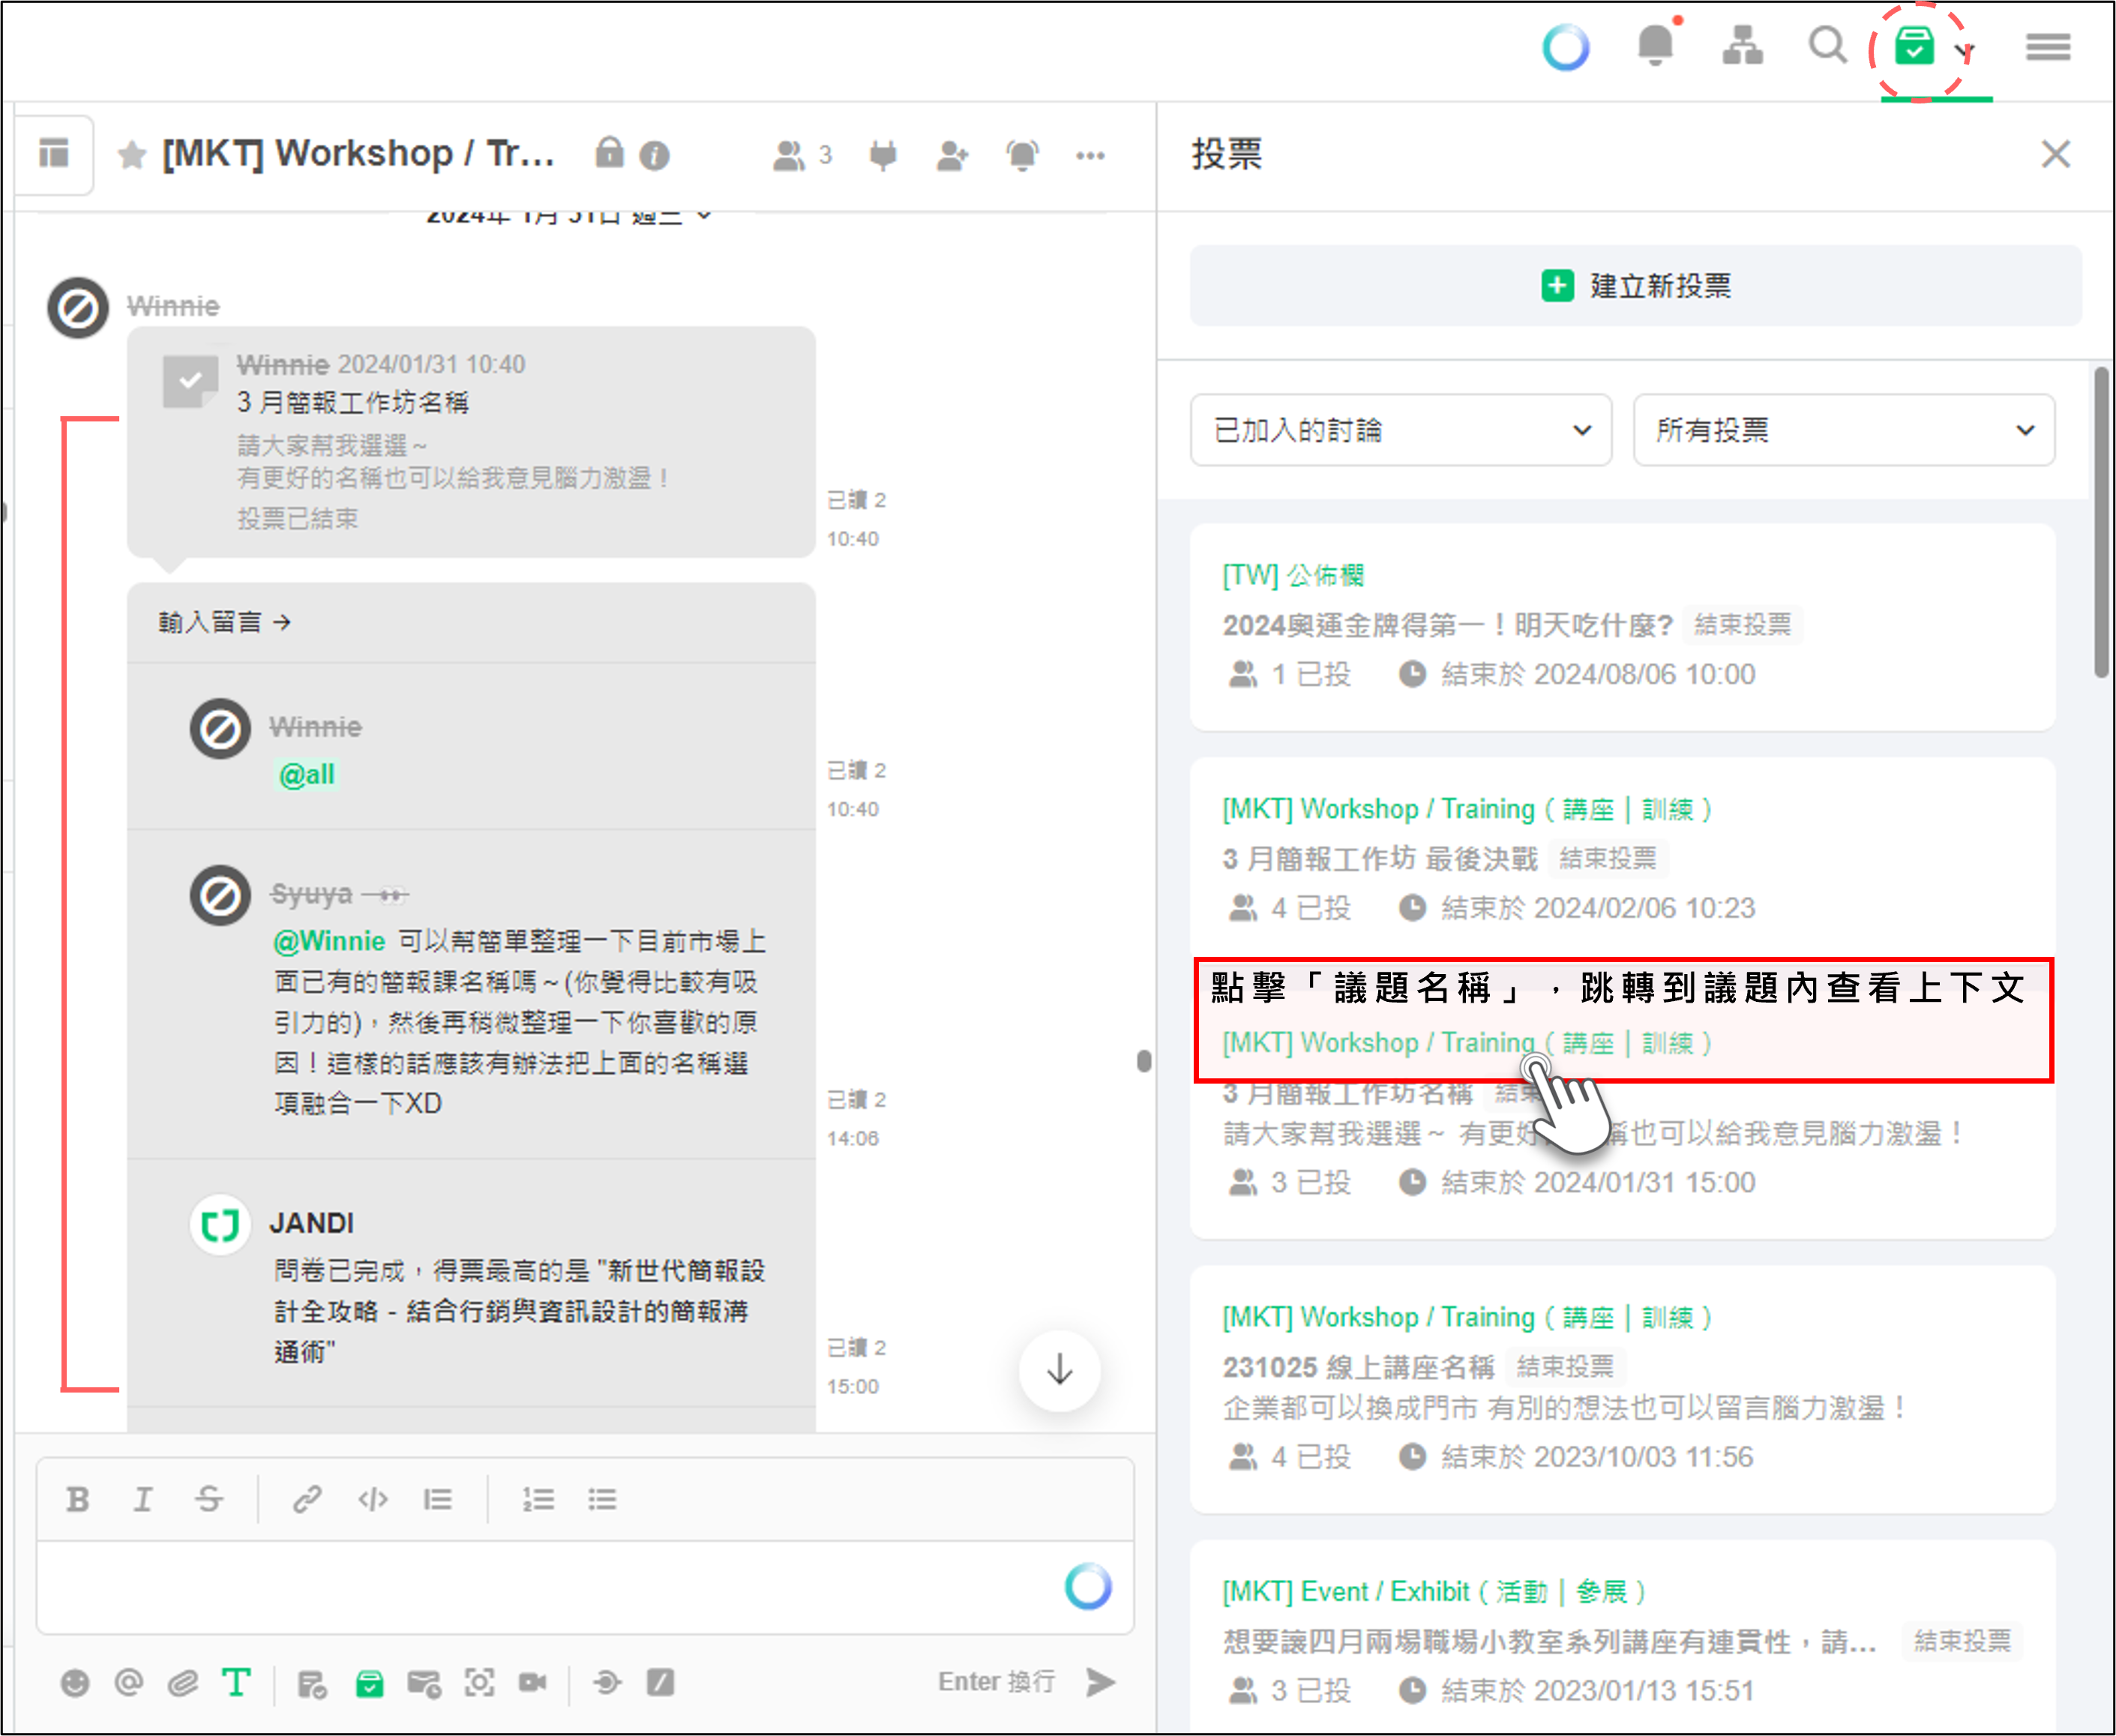Expand the date header dropdown chevron
Screen dimensions: 2116x1736
705,215
